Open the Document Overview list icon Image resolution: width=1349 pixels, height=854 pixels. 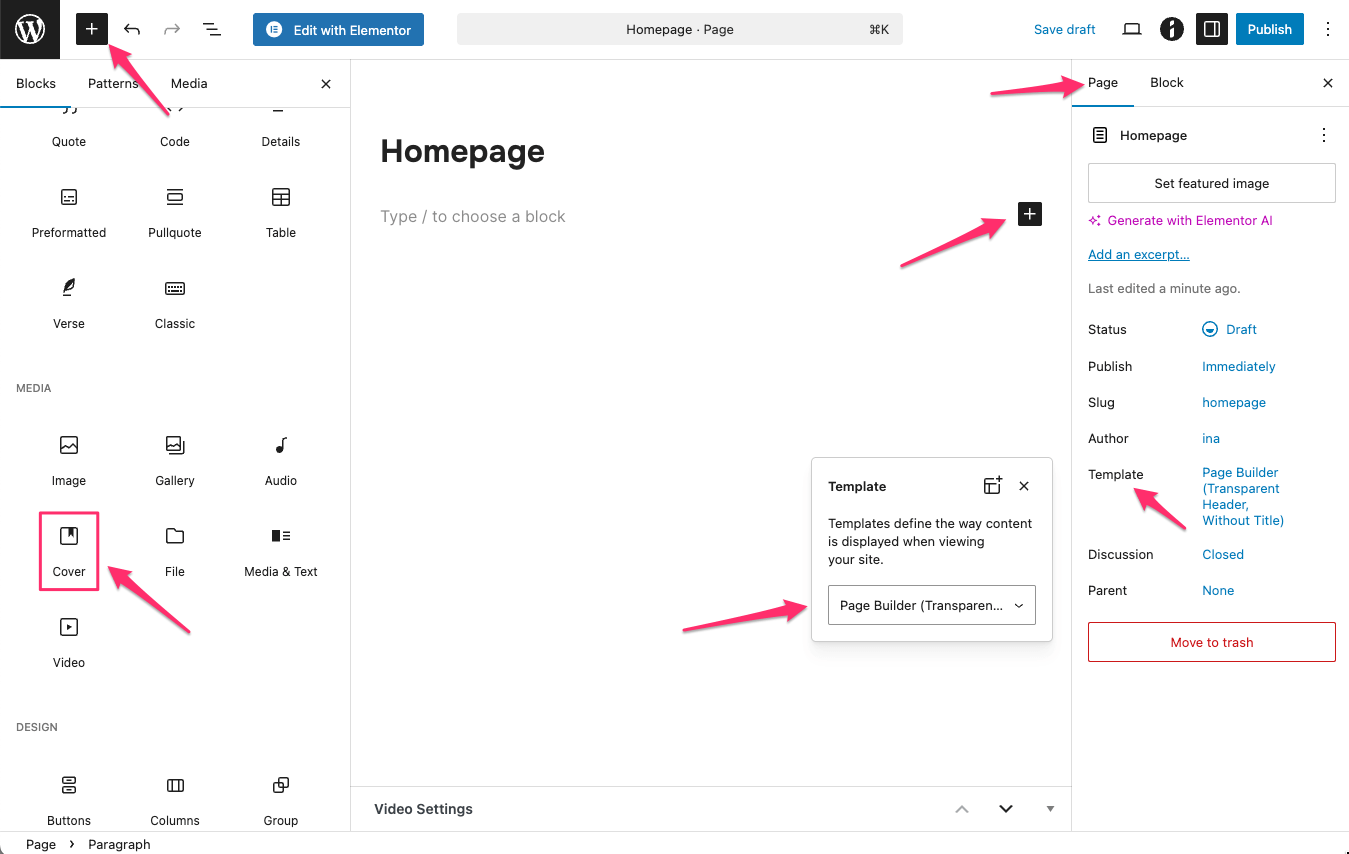[212, 30]
